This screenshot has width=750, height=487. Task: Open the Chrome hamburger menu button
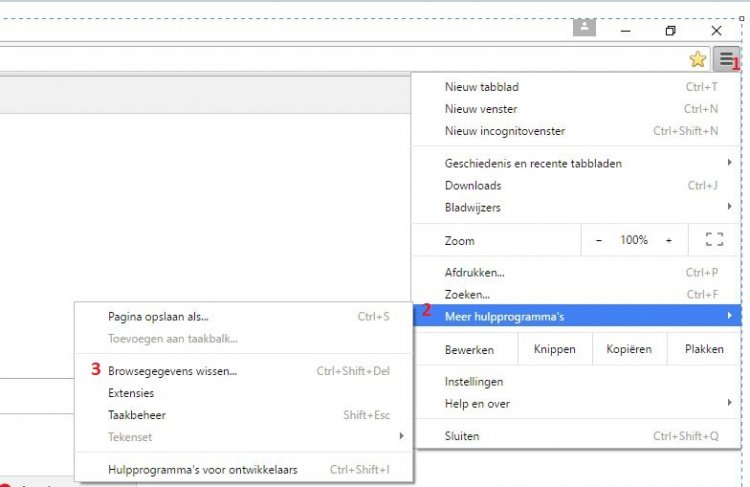tap(726, 59)
